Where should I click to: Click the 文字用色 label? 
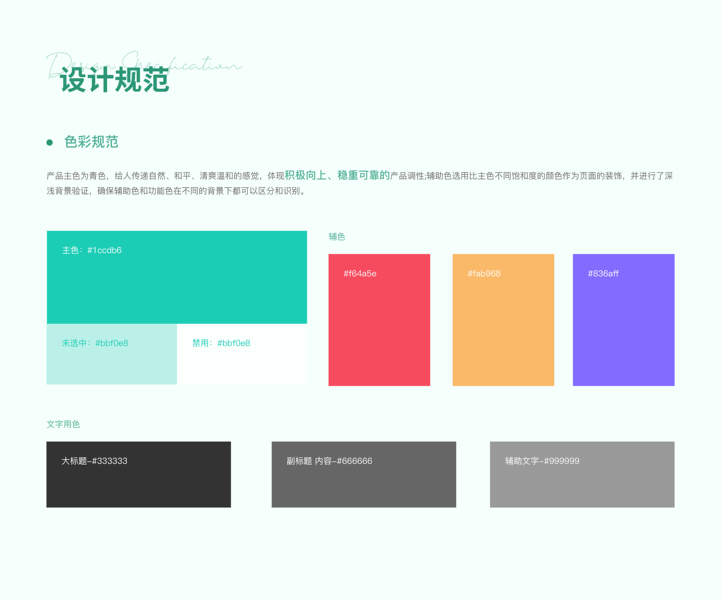click(x=63, y=424)
